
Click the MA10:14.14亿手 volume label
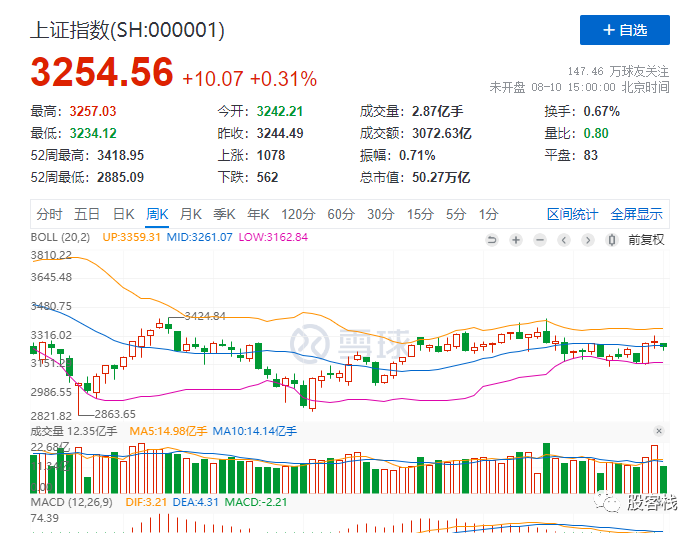point(254,431)
